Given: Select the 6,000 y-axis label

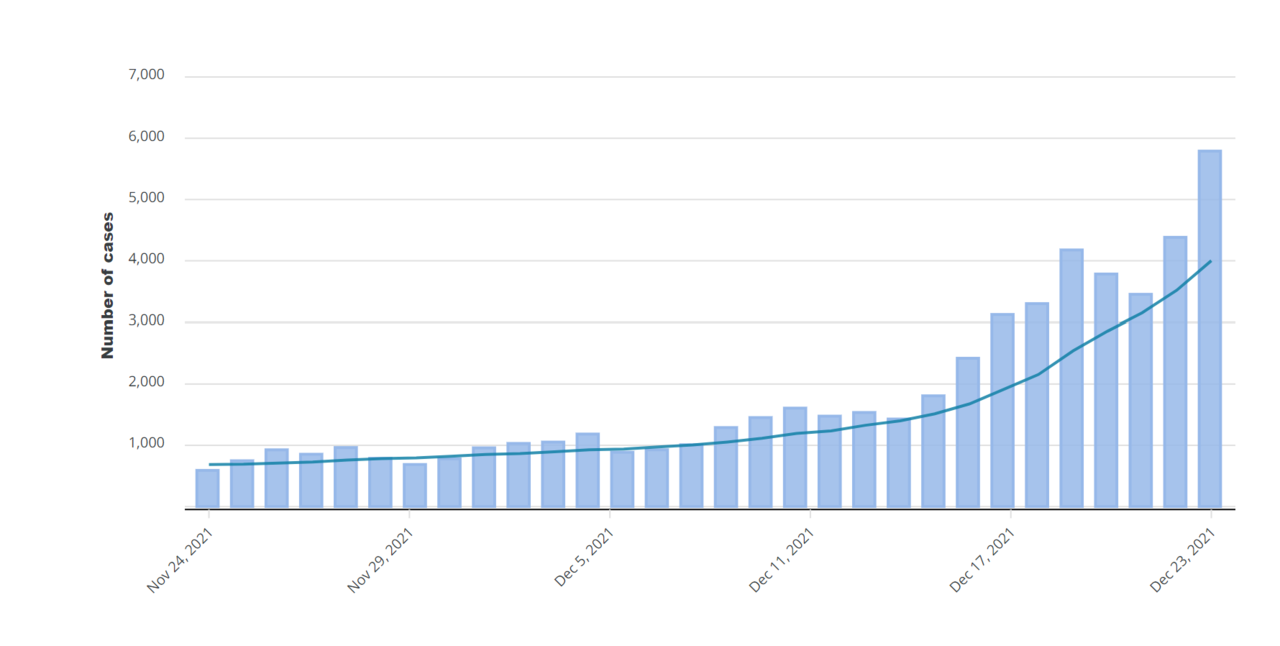Looking at the screenshot, I should [x=146, y=137].
